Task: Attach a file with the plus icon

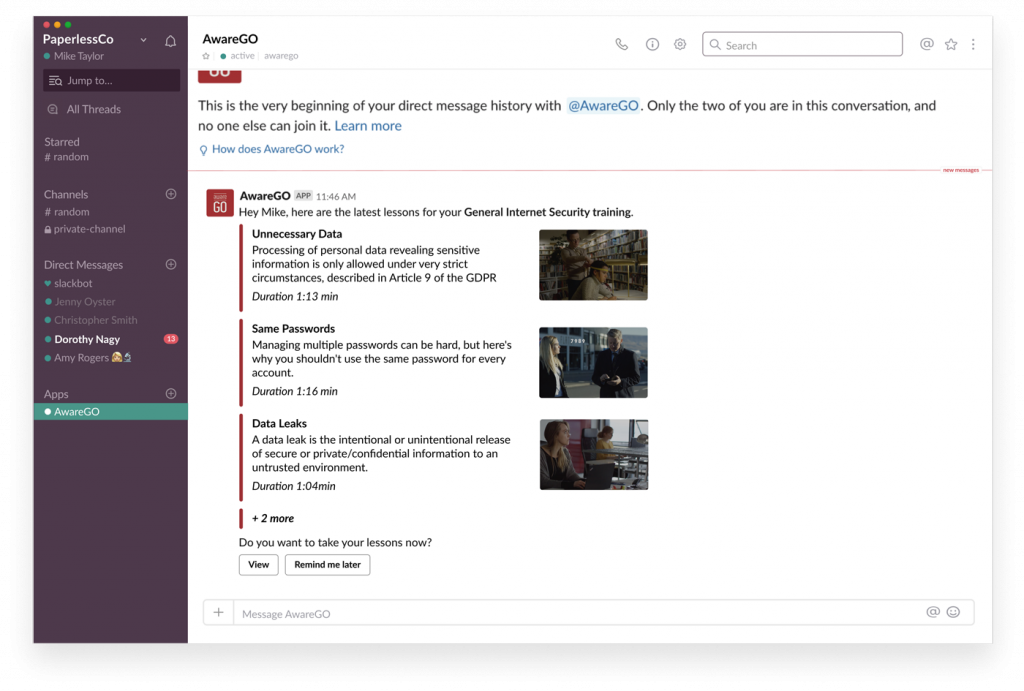Action: point(218,612)
